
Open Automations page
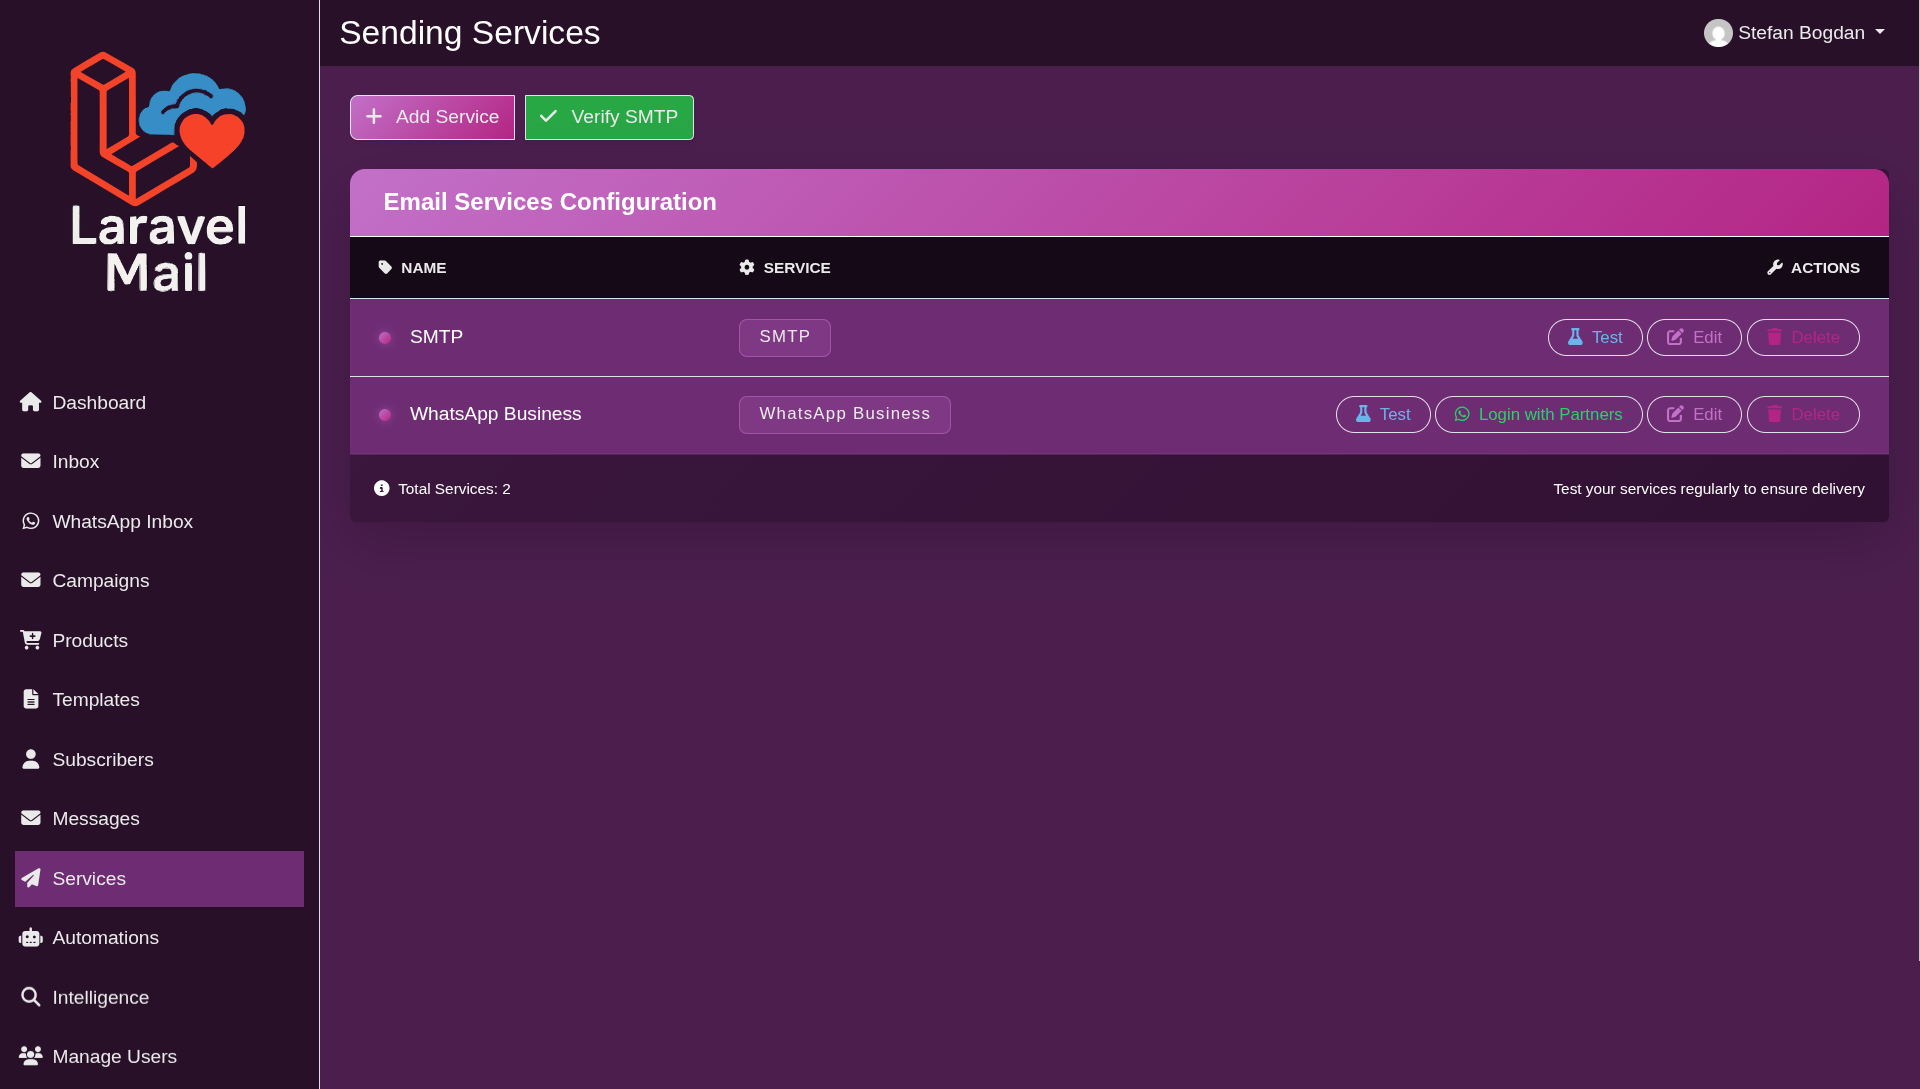tap(159, 937)
